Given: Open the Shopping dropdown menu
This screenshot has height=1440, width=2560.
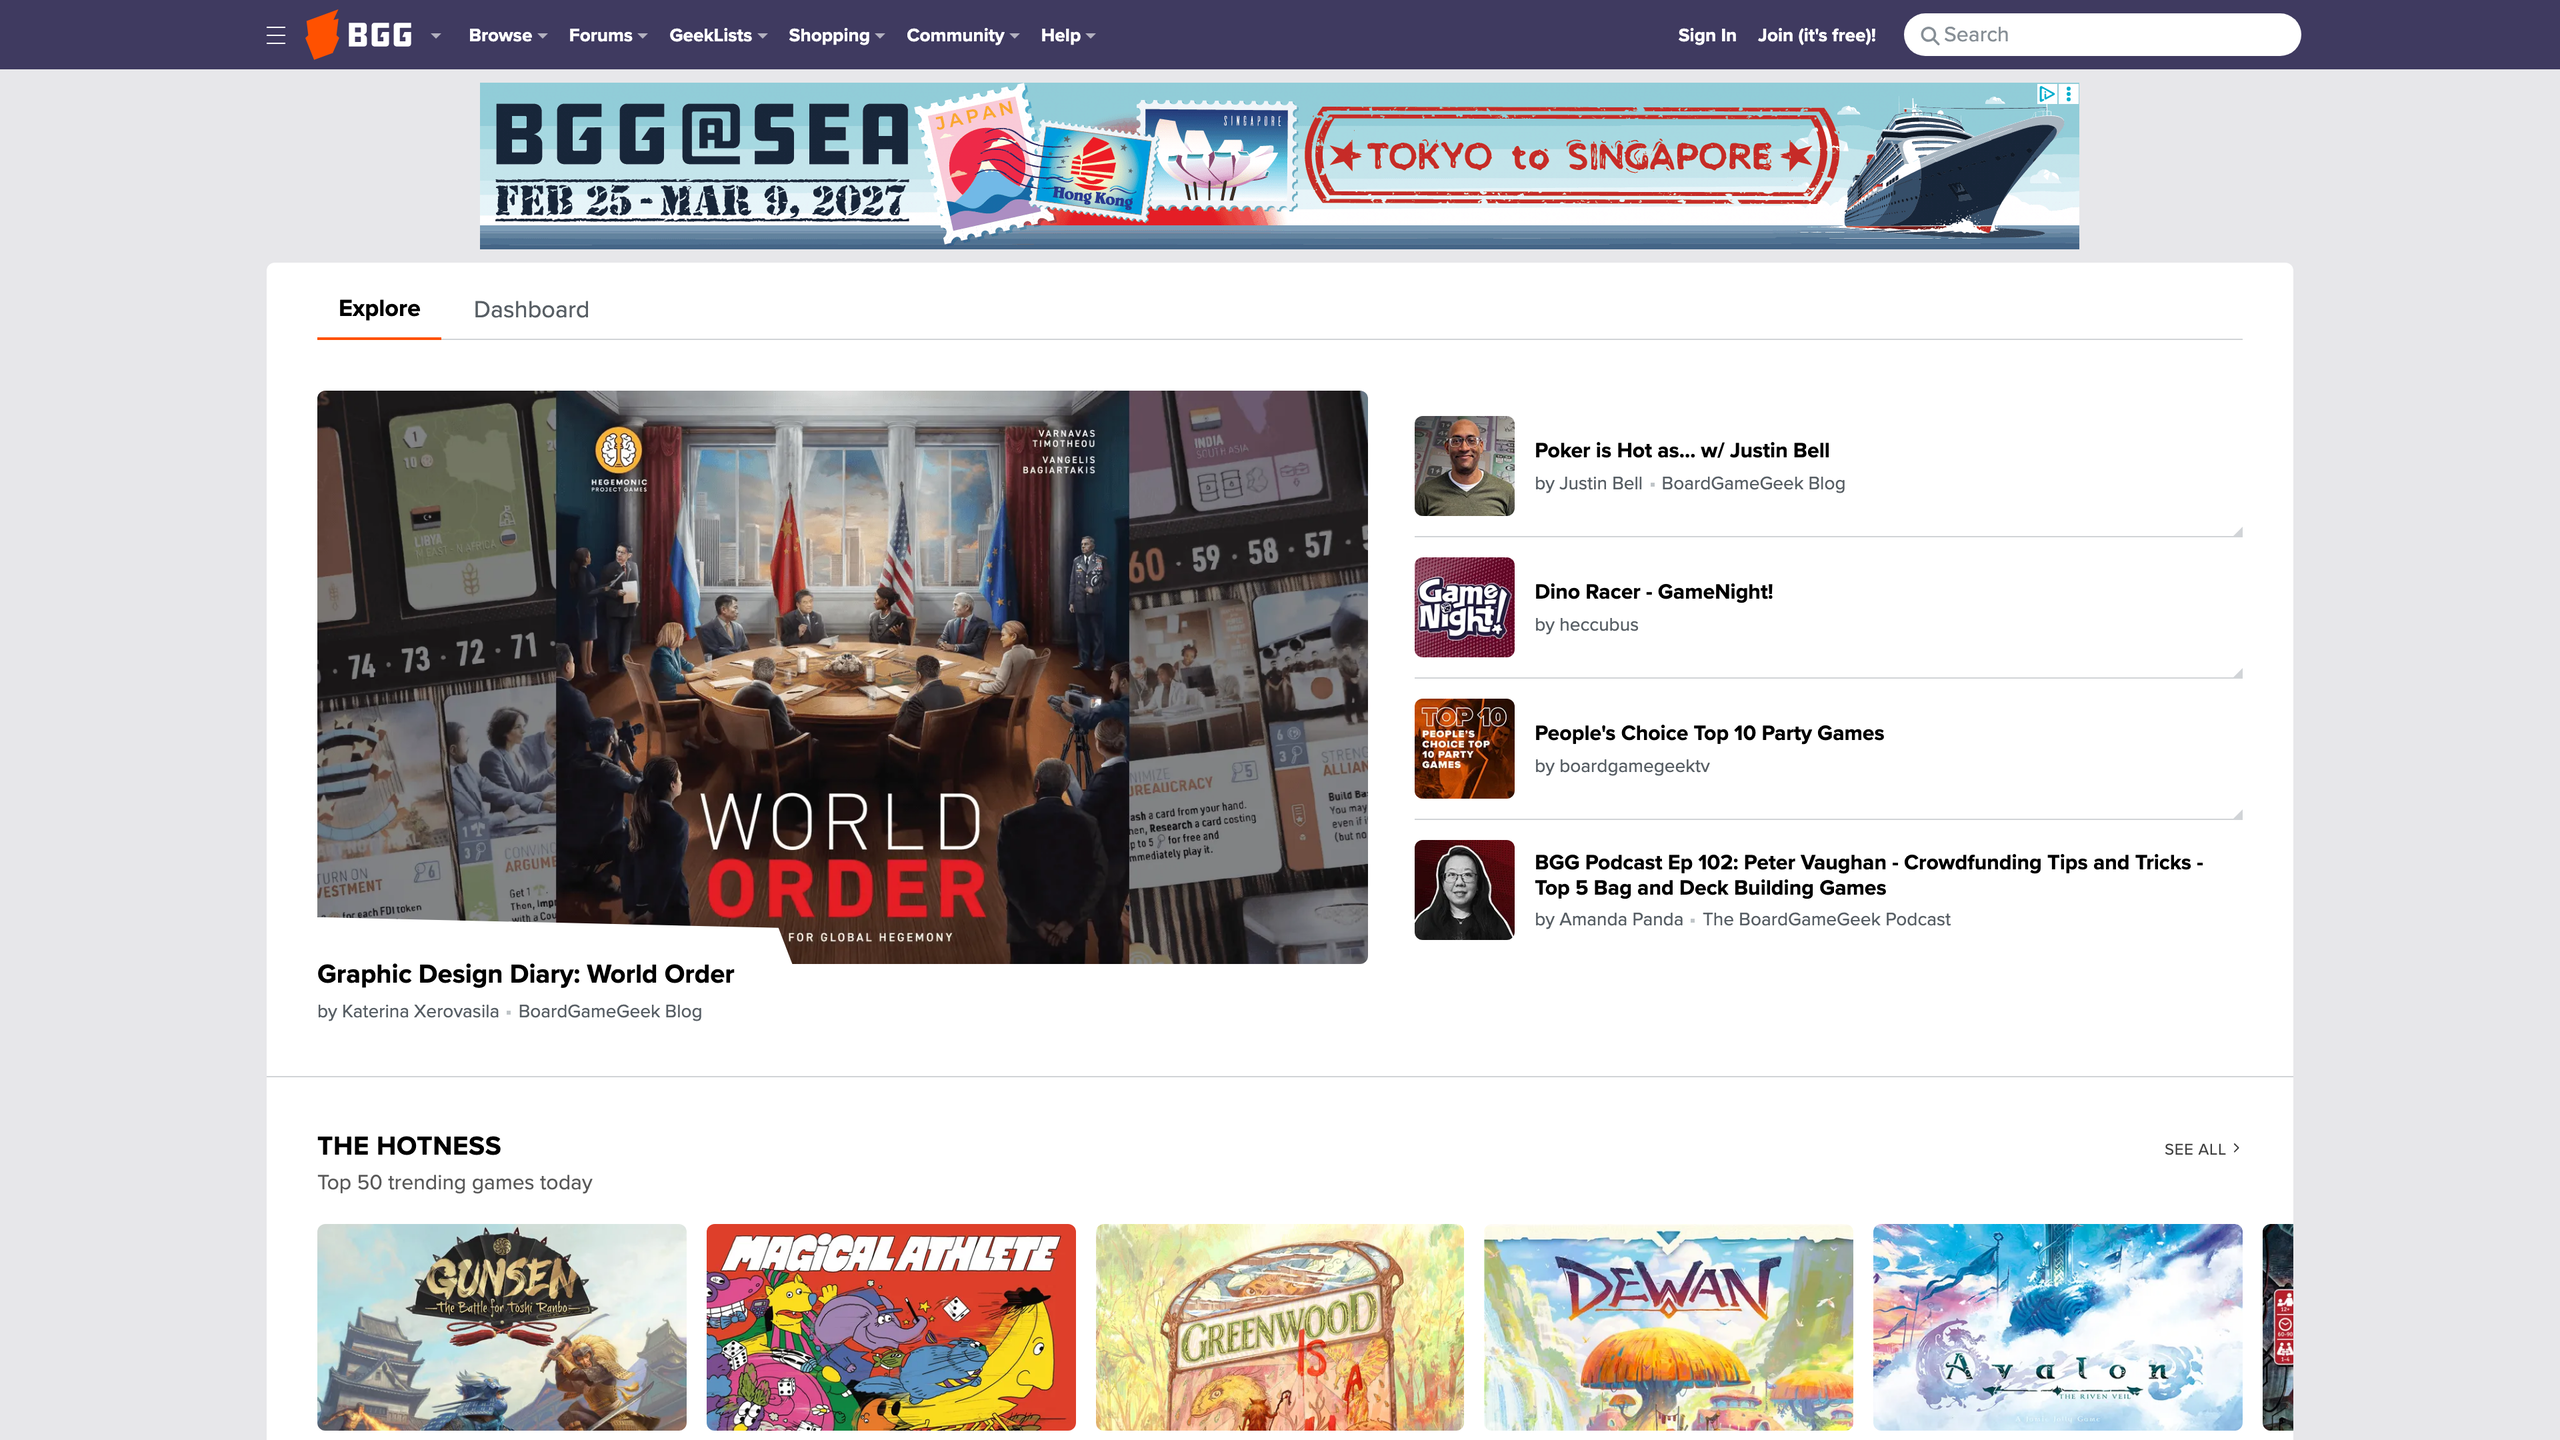Looking at the screenshot, I should point(836,35).
